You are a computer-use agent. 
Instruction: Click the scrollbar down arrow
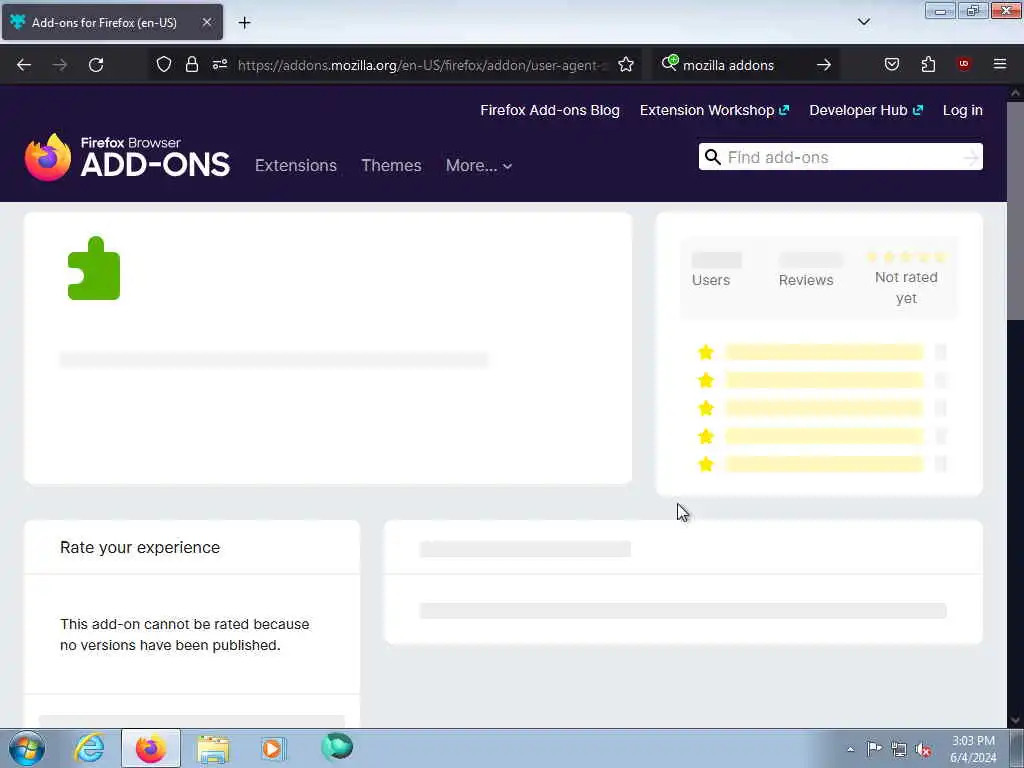coord(1015,720)
